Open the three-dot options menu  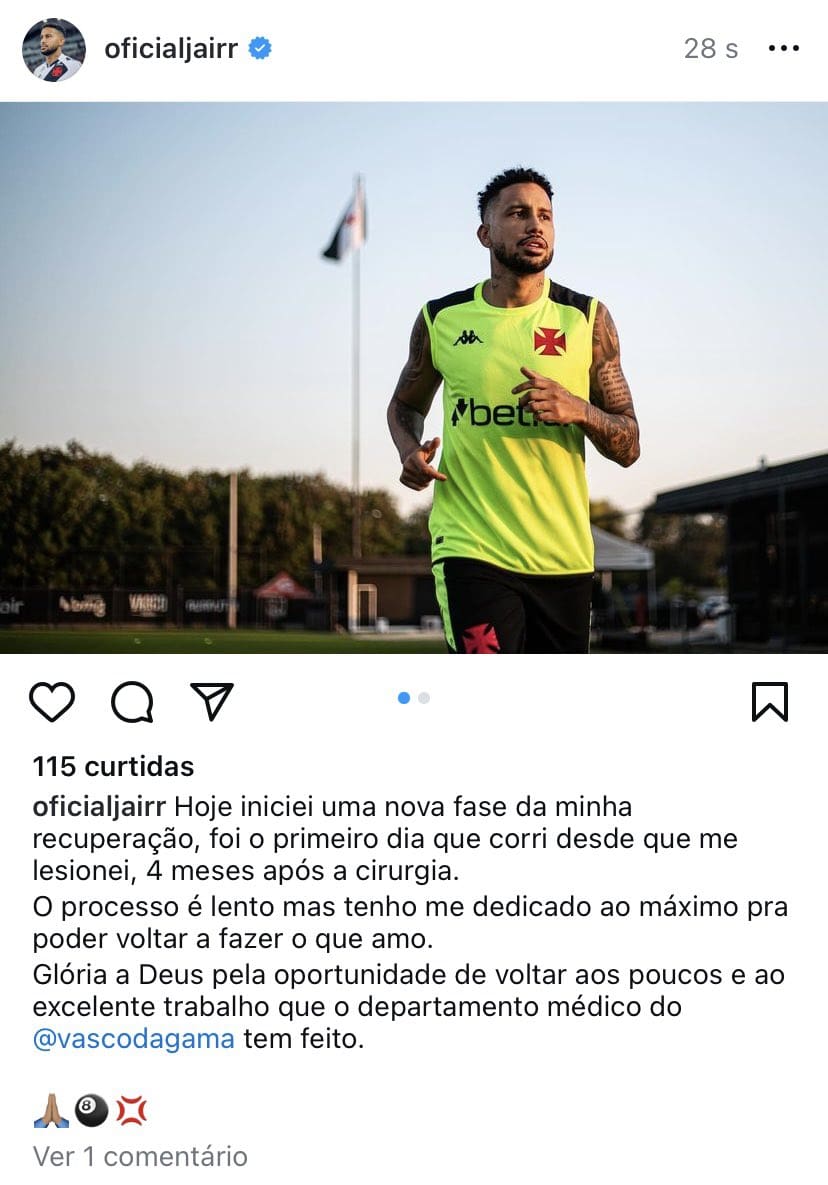pos(783,48)
